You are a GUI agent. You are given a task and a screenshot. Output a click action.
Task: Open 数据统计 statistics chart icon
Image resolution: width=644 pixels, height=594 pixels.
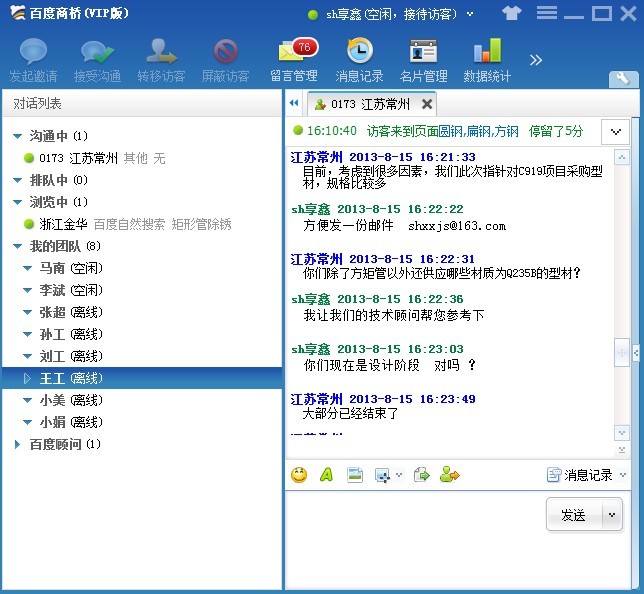tap(487, 51)
